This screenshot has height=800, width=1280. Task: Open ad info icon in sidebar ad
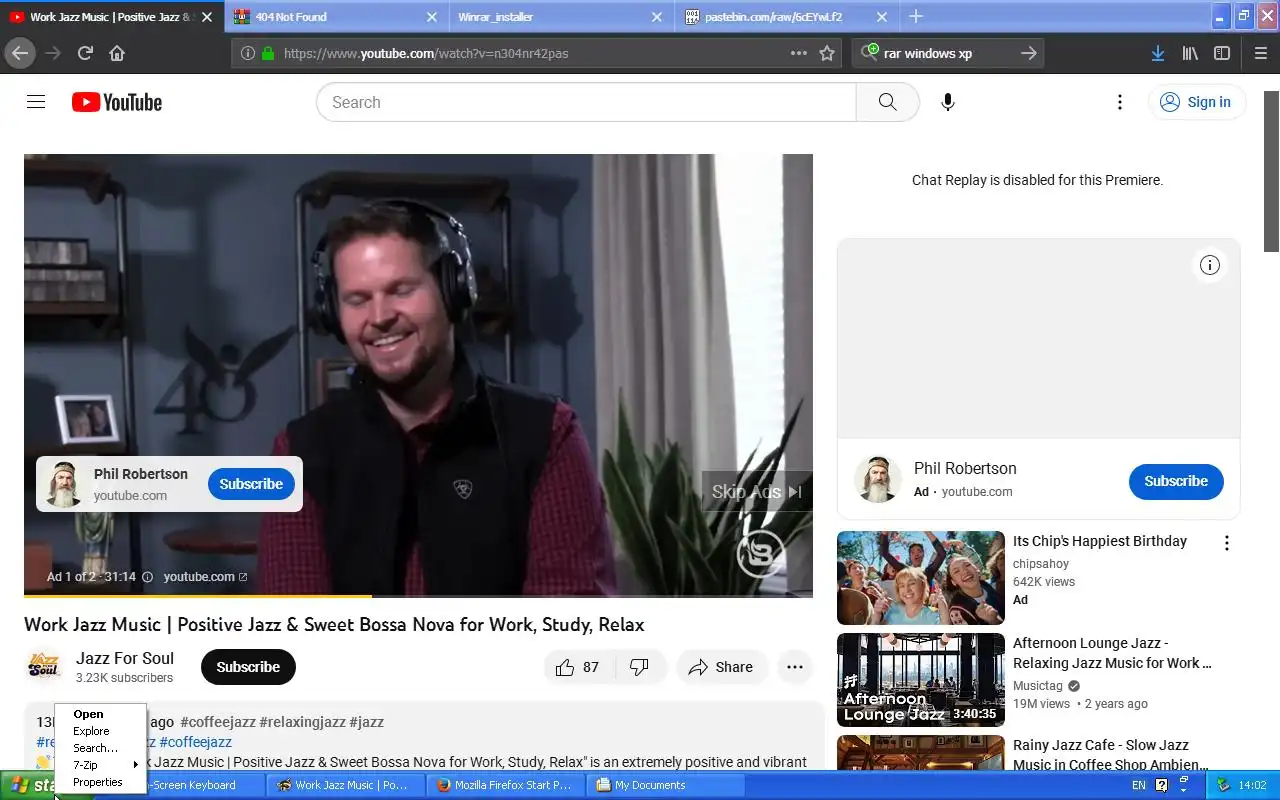(1210, 265)
